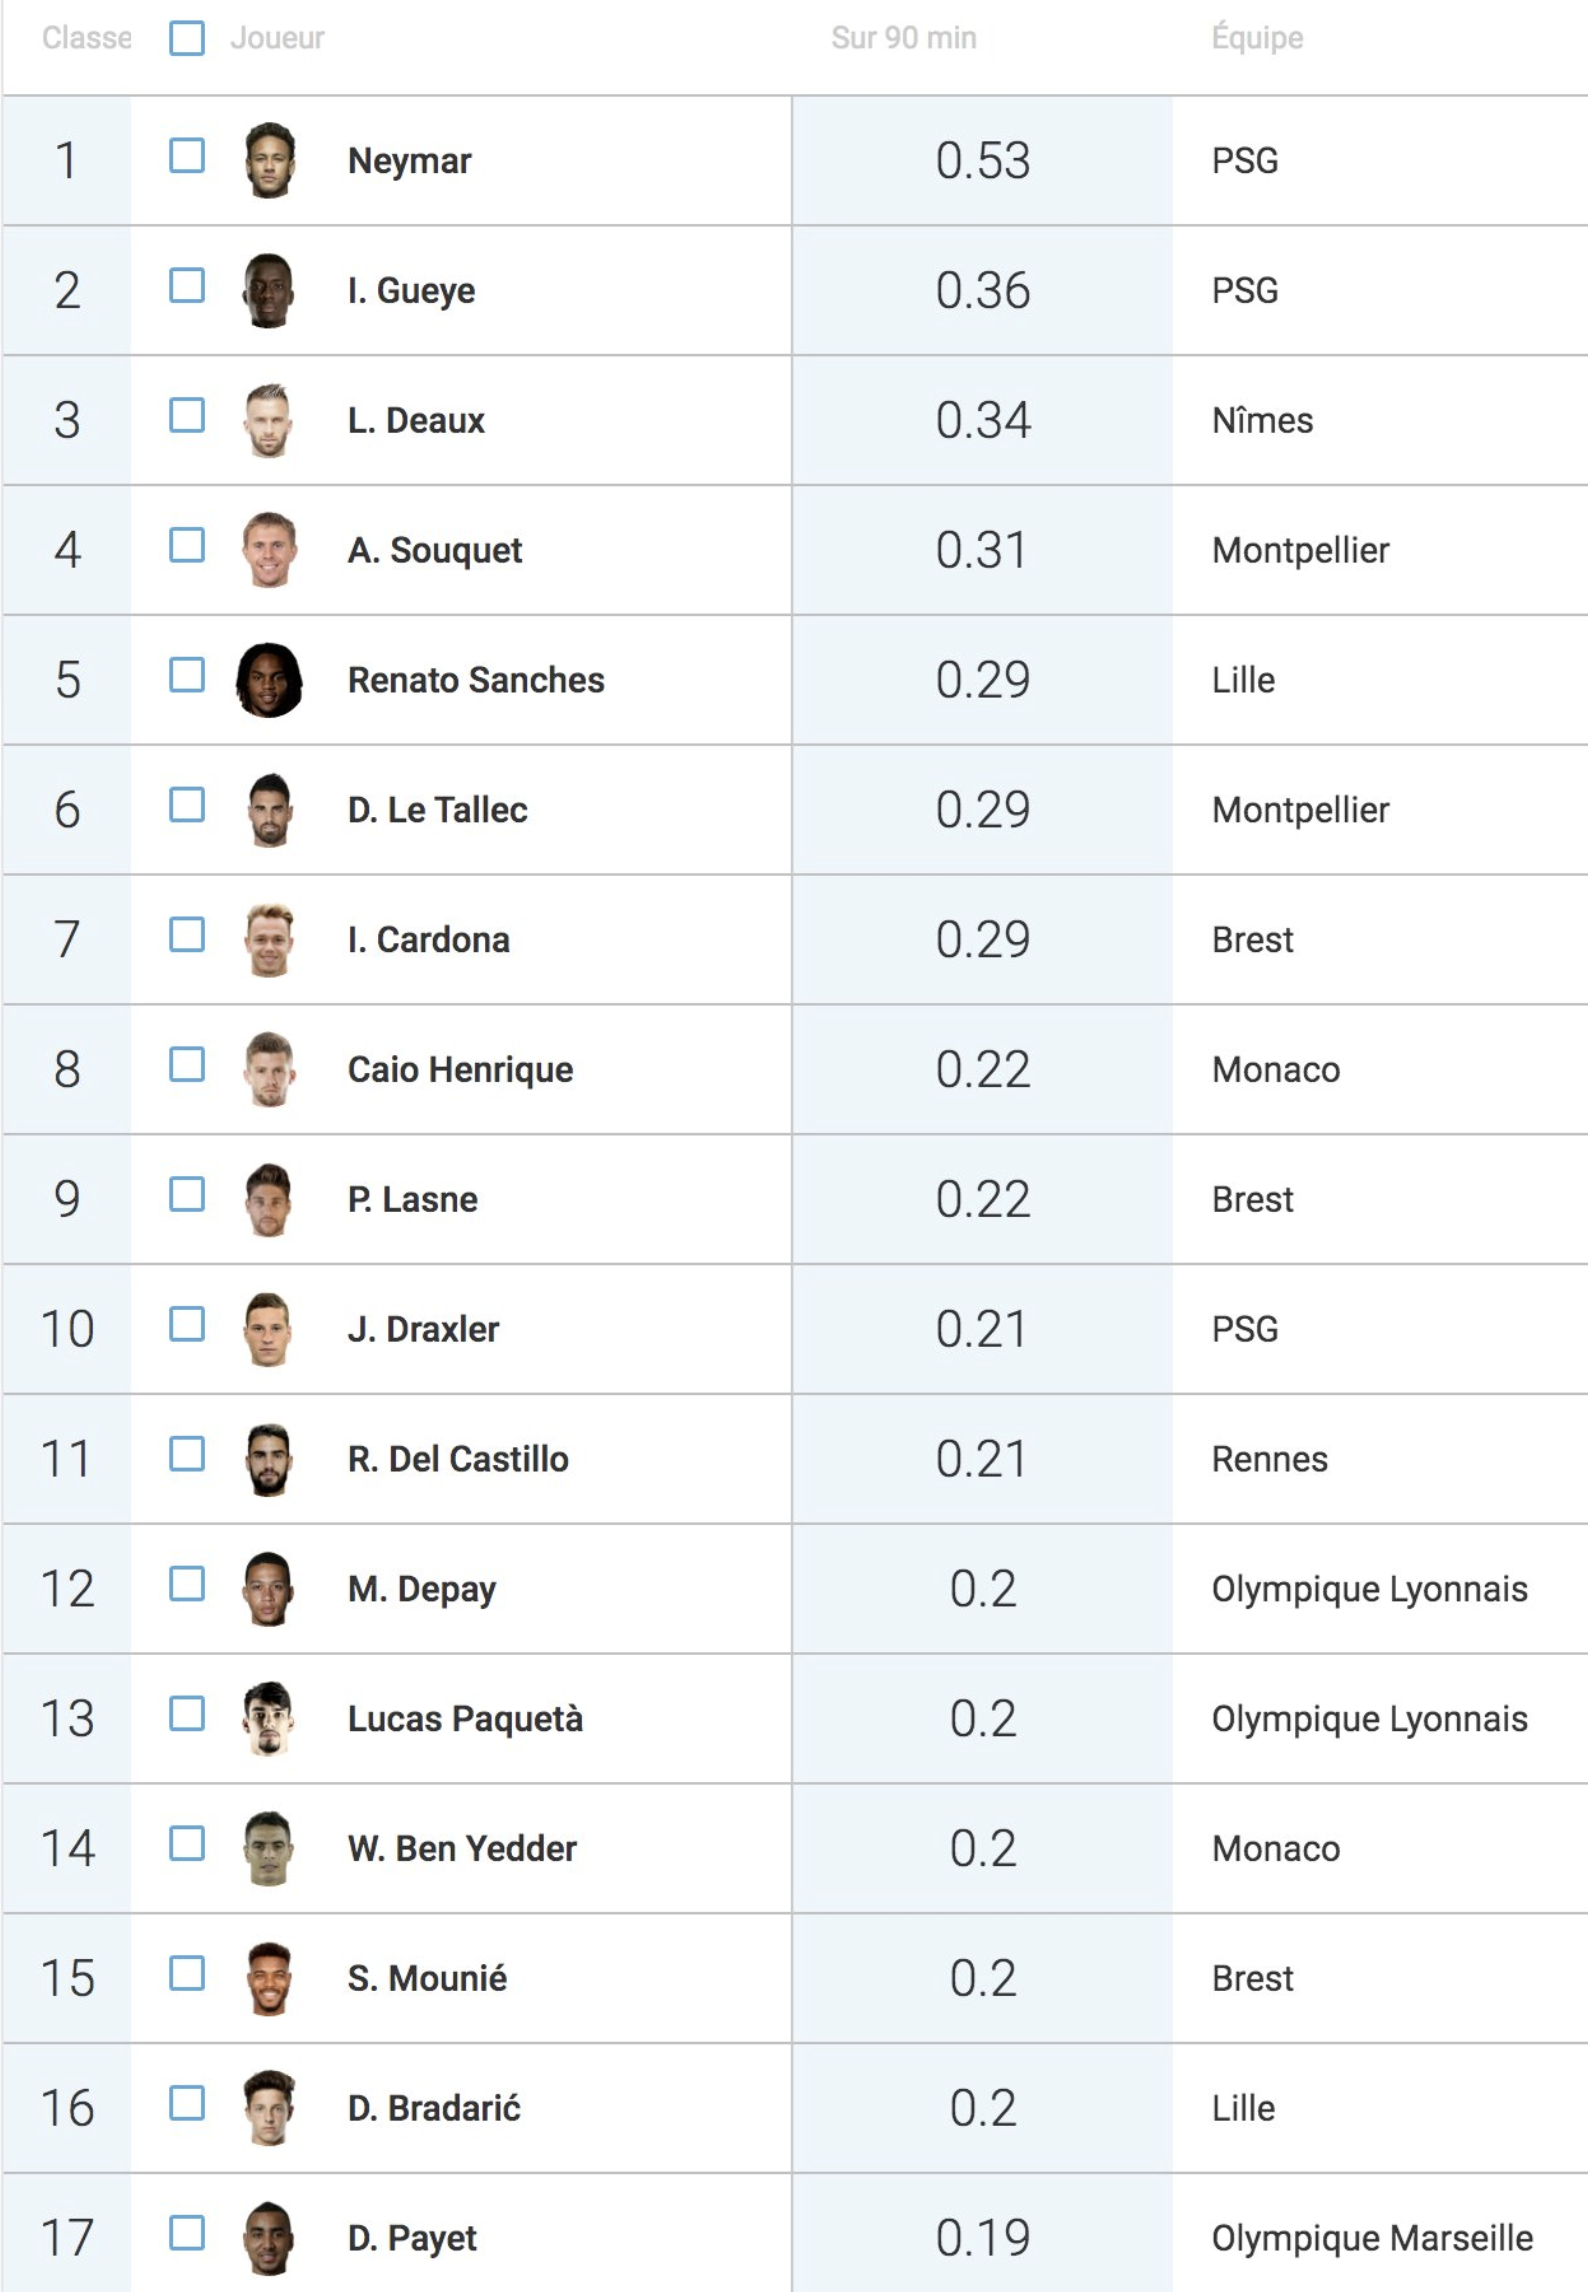1588x2292 pixels.
Task: Sort table by Équipe header
Action: tap(1257, 37)
